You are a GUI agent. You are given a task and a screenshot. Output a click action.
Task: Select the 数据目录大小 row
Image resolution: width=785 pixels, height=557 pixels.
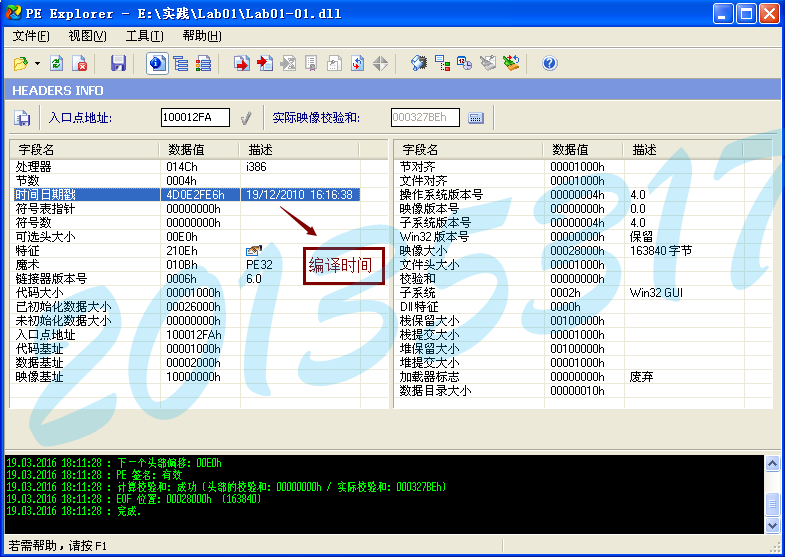point(571,391)
